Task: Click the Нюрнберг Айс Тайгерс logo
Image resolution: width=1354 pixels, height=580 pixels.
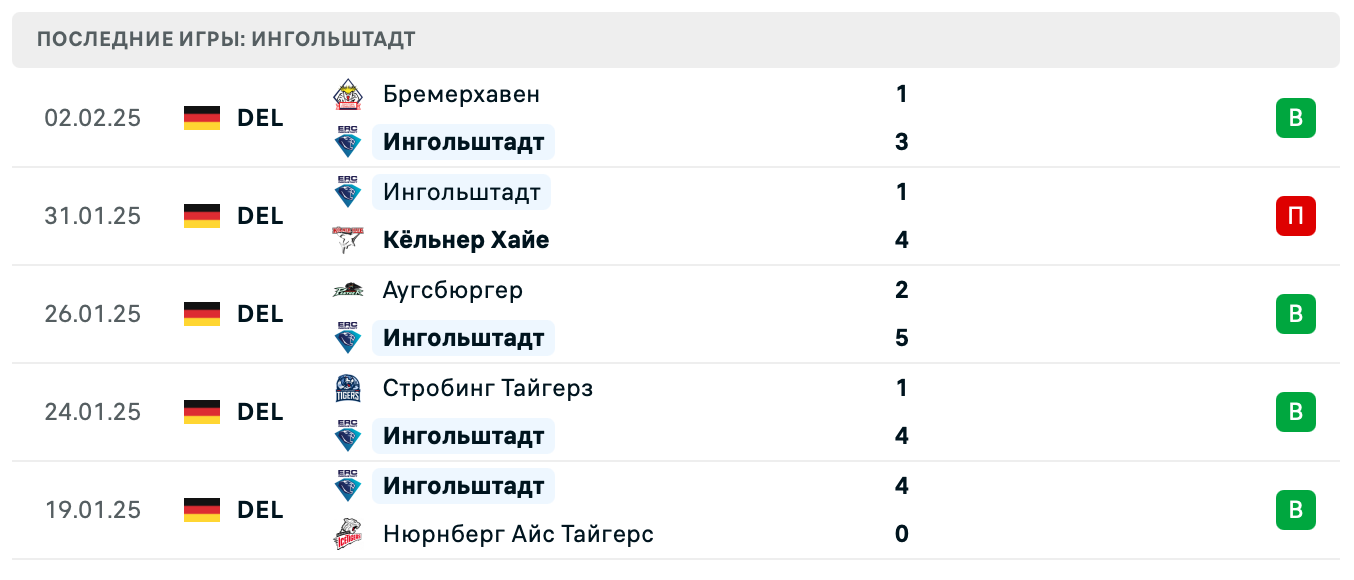Action: pos(348,534)
